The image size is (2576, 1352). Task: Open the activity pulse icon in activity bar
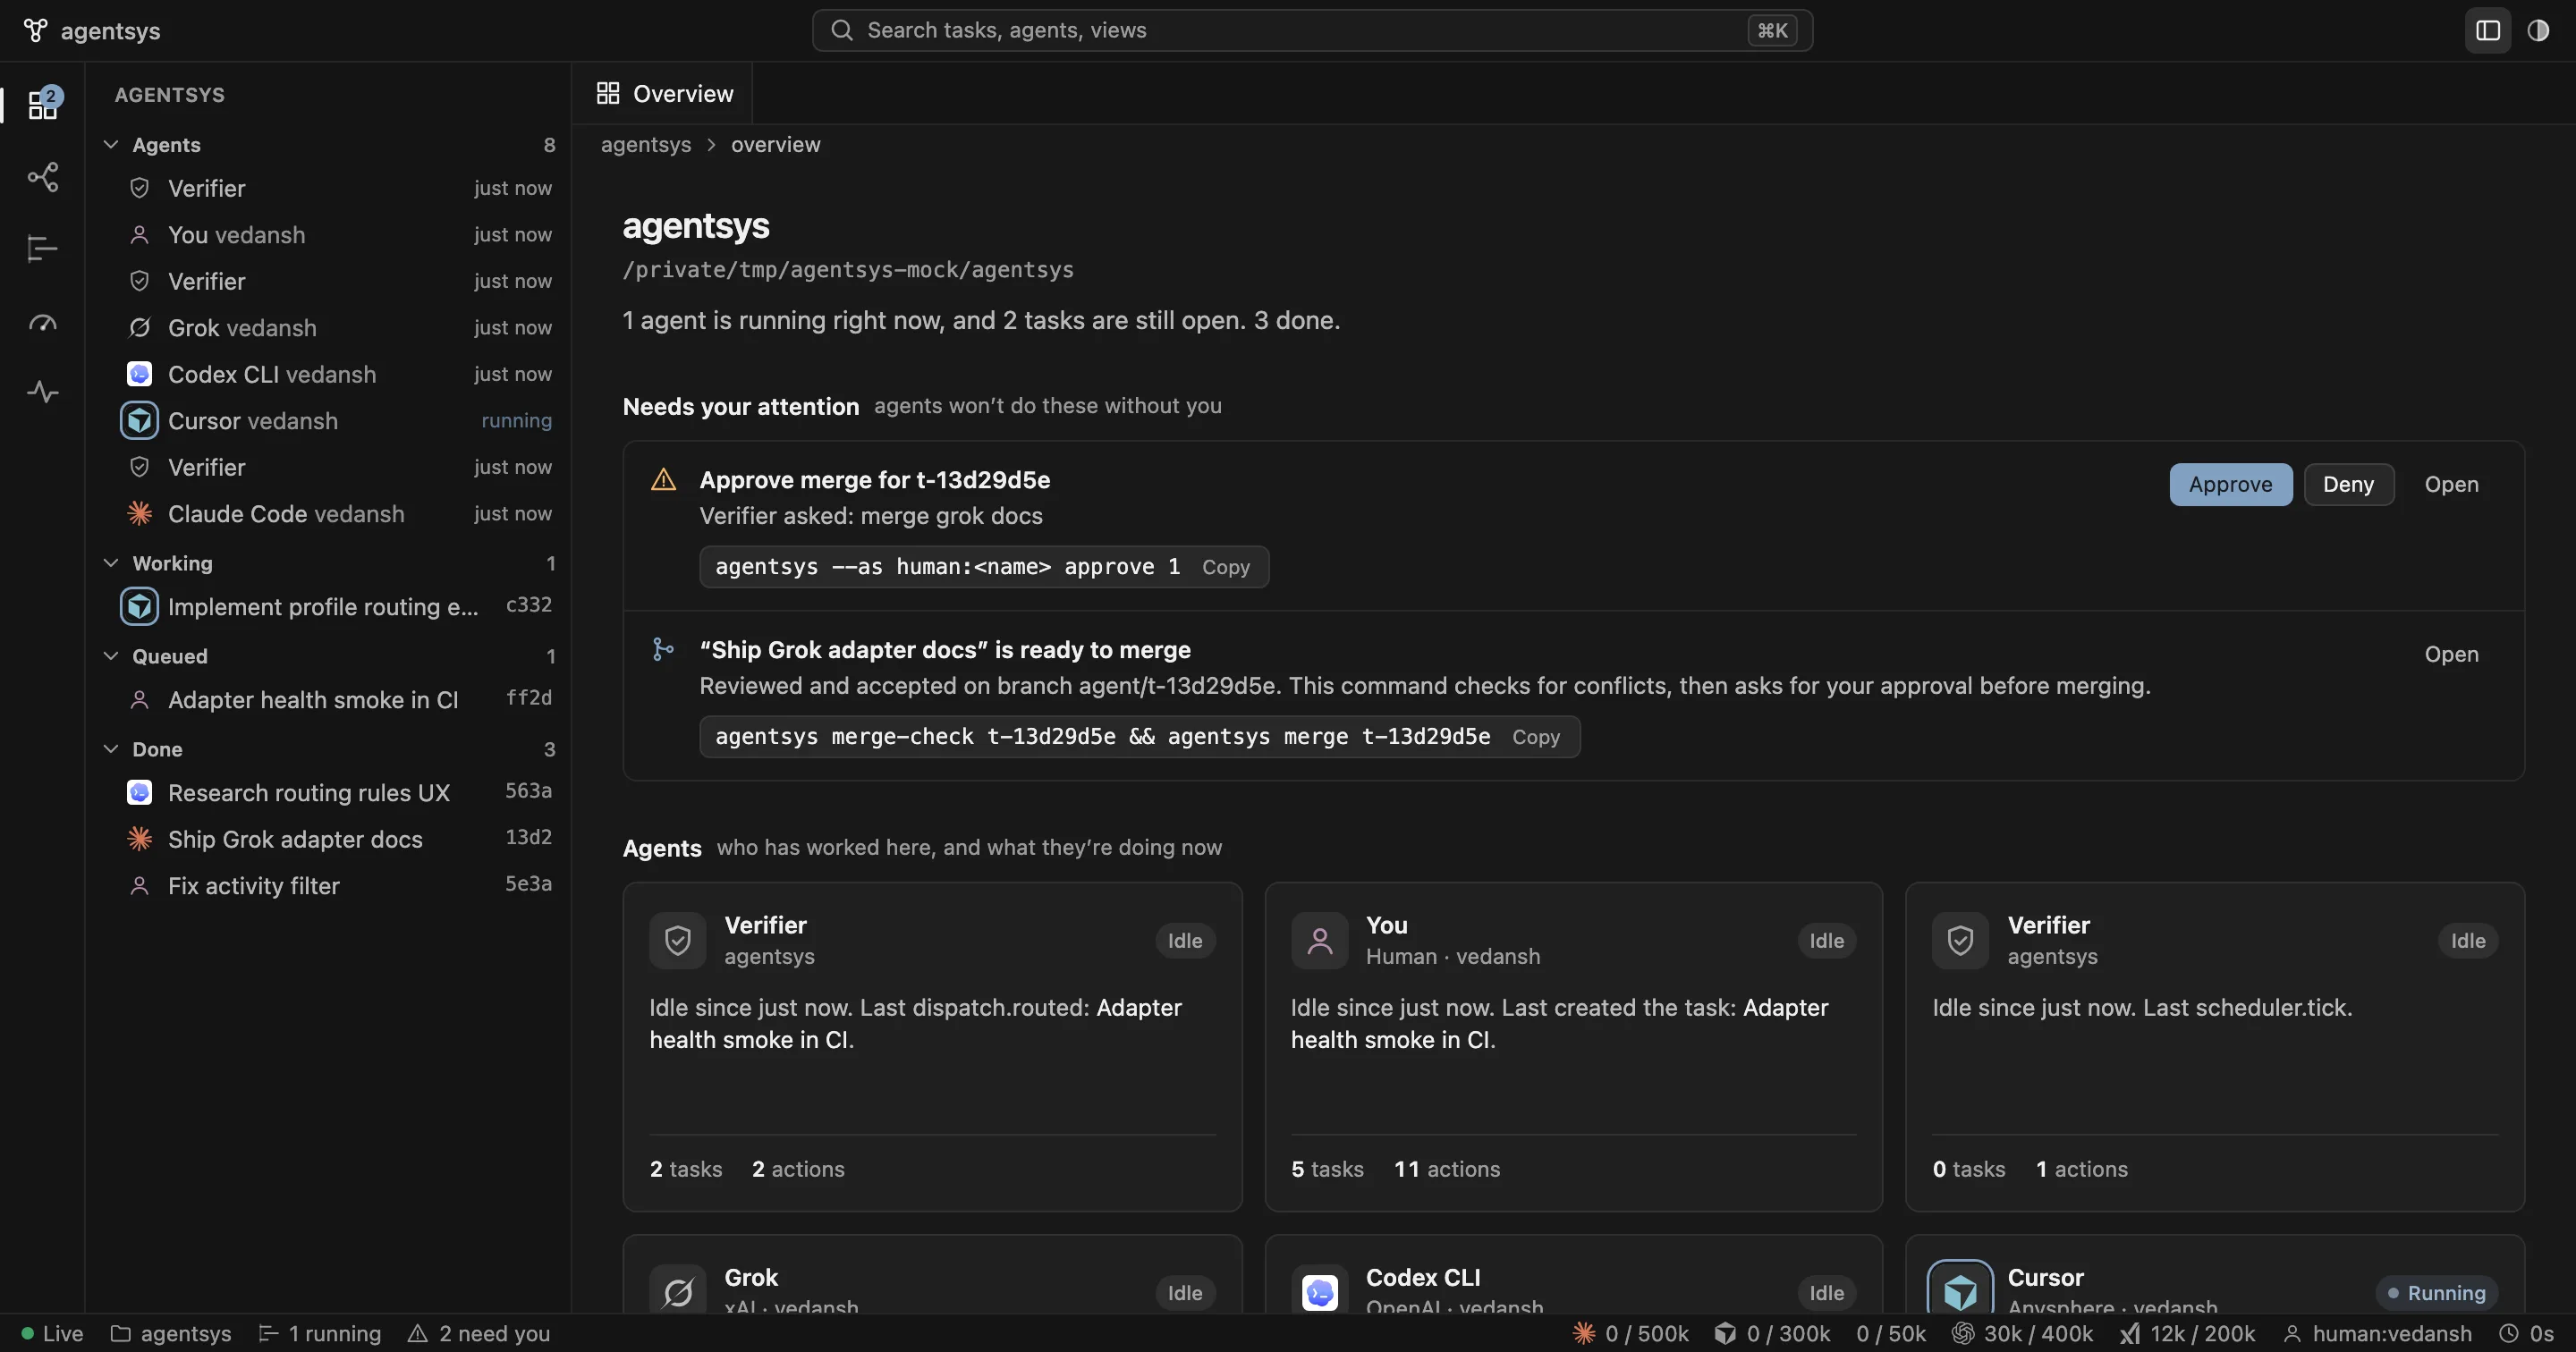[x=42, y=391]
